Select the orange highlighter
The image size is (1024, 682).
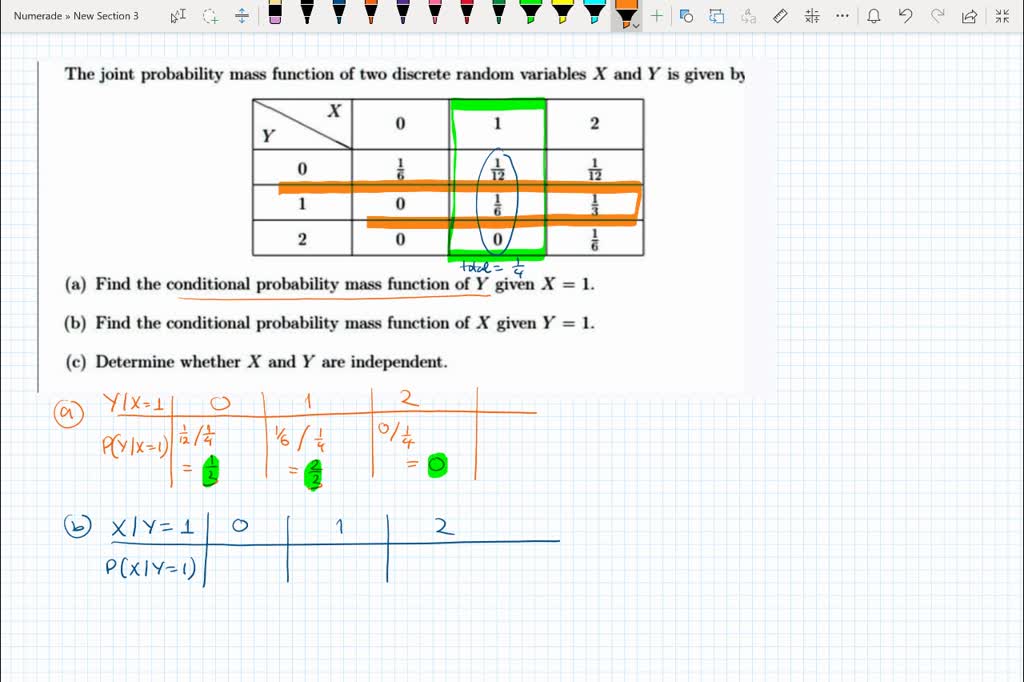[625, 13]
